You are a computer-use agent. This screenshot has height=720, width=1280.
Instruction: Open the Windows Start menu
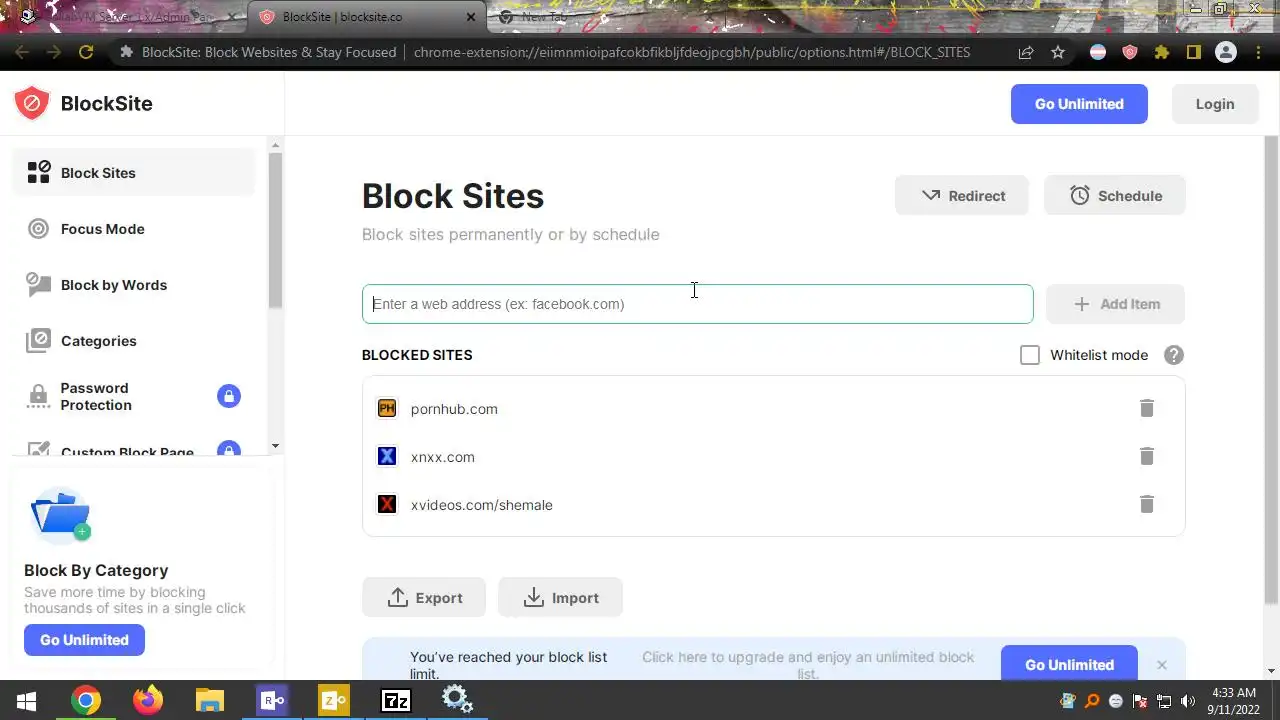click(x=27, y=700)
